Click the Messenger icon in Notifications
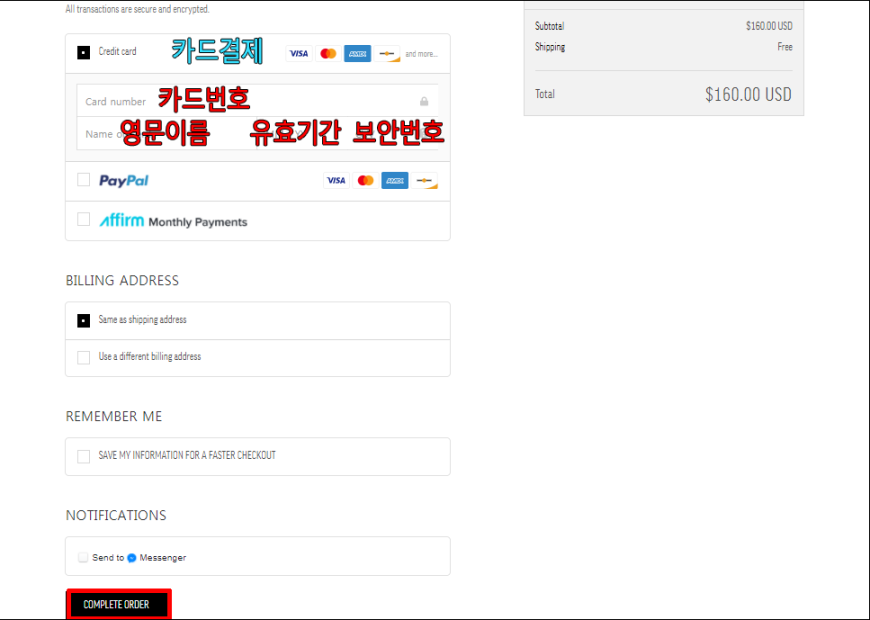The image size is (870, 620). point(131,558)
